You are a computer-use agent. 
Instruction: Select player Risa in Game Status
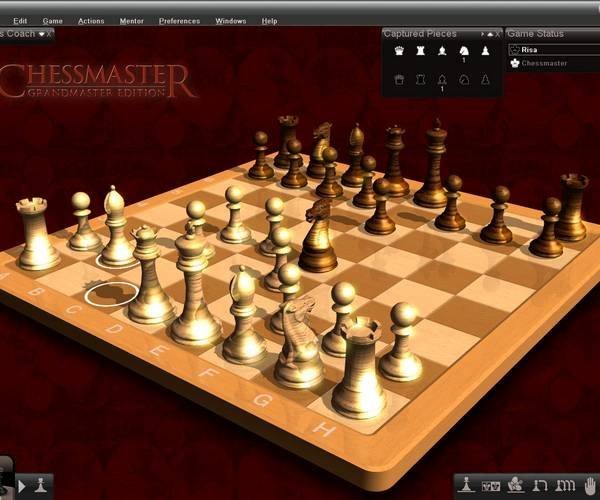pos(529,49)
